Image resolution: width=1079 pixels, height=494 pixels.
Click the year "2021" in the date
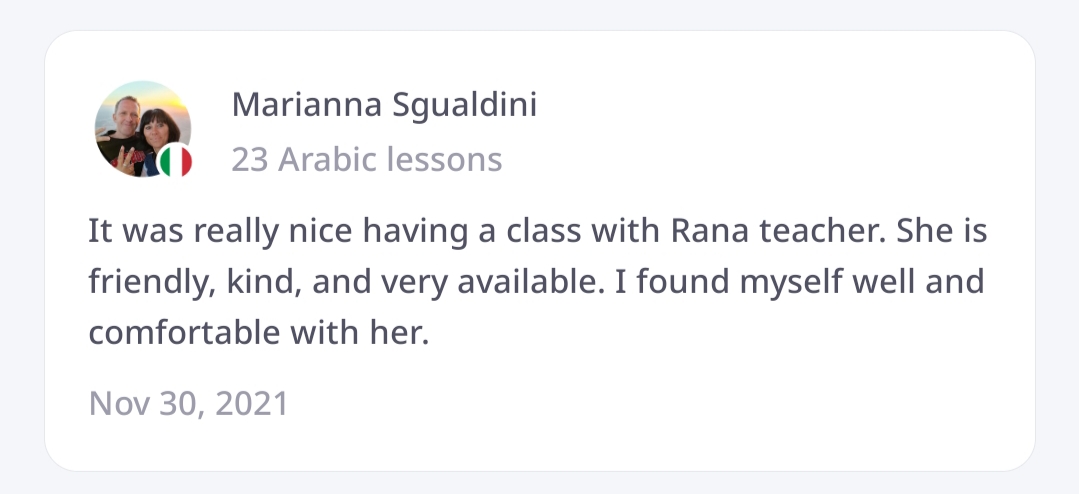(x=251, y=403)
